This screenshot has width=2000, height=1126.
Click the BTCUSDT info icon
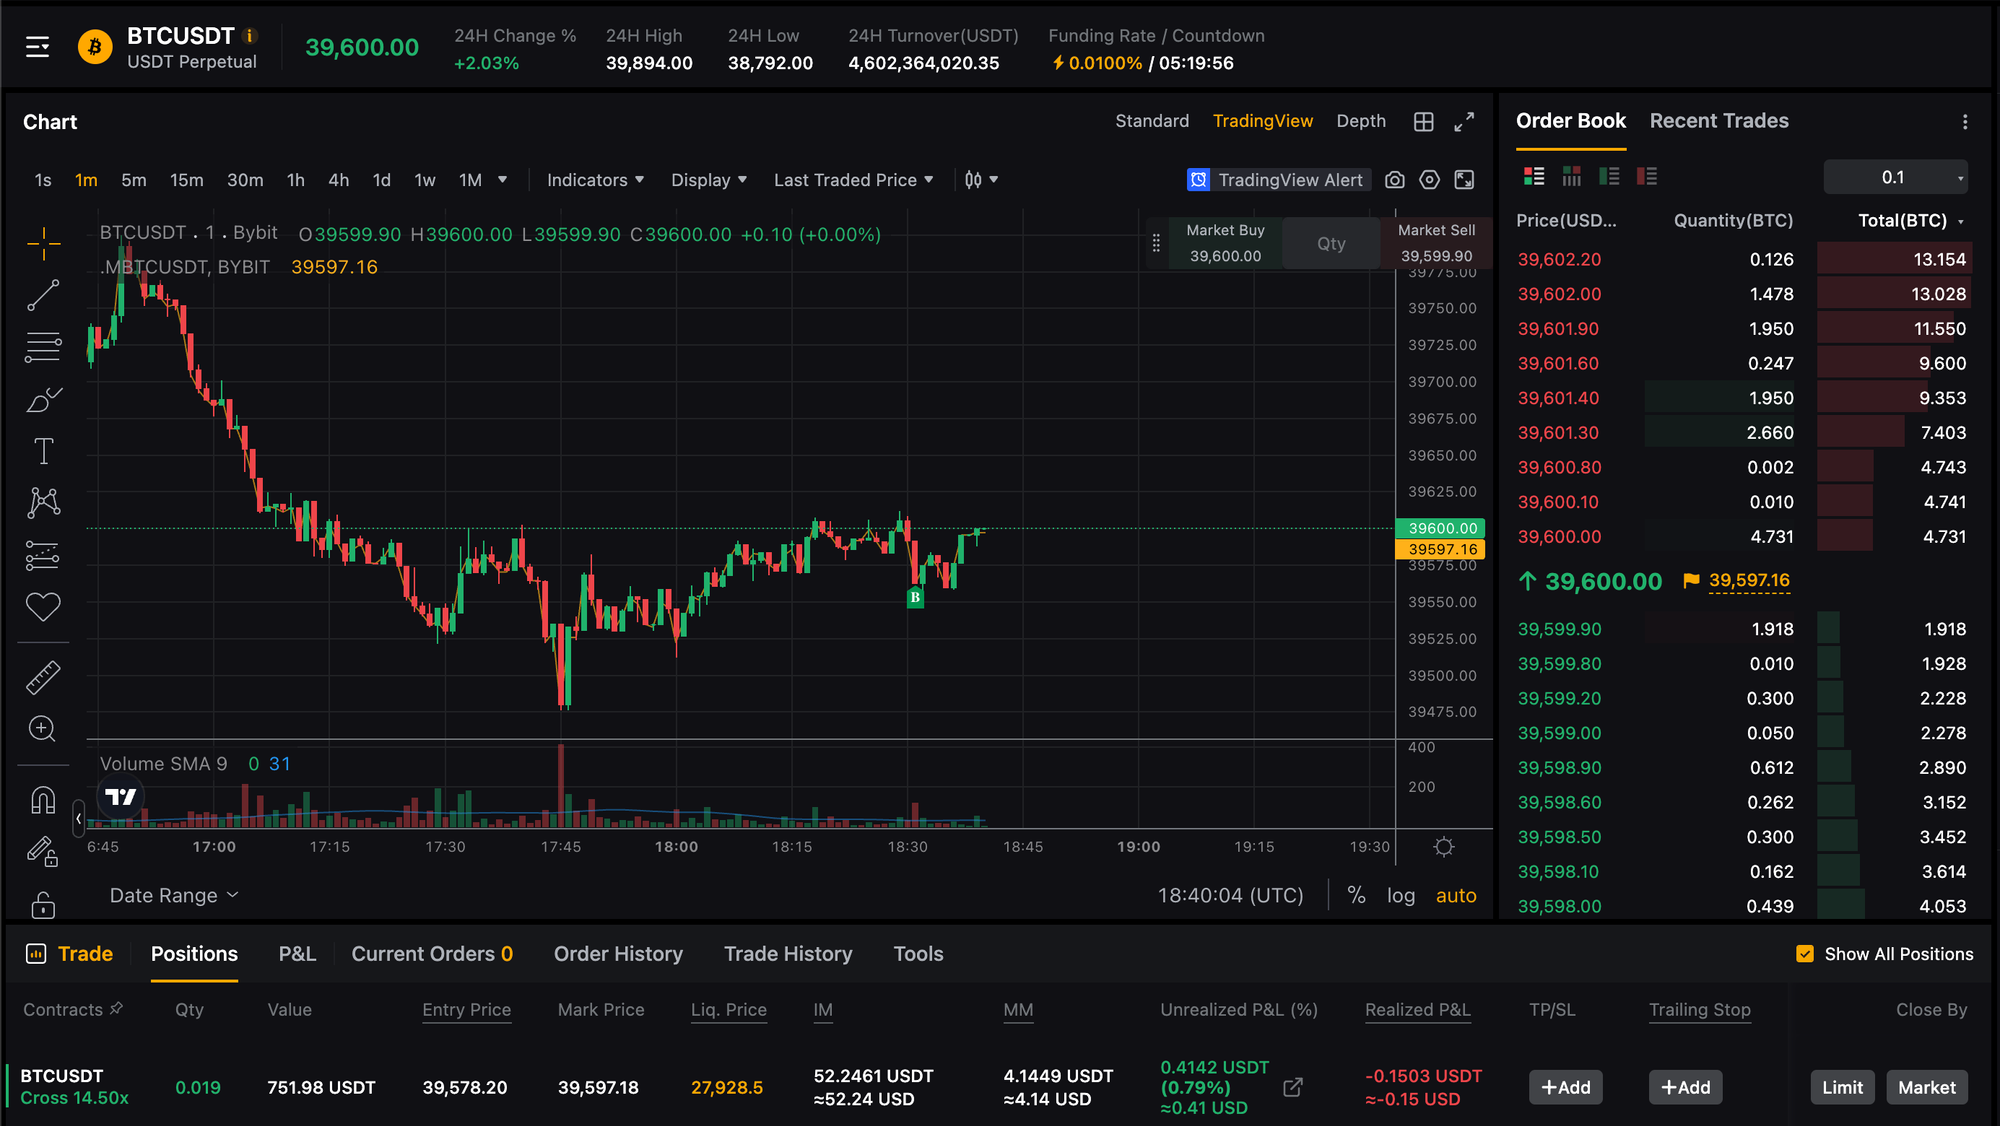pyautogui.click(x=250, y=36)
